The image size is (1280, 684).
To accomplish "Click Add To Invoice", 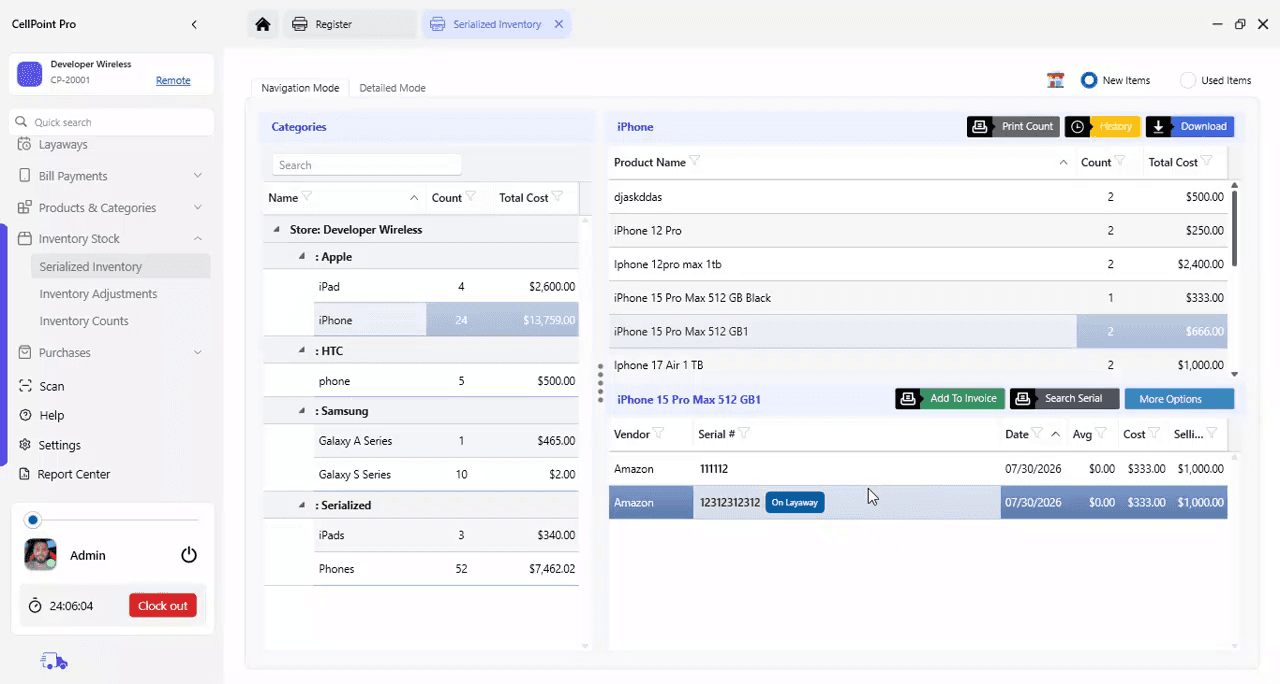I will [x=949, y=399].
